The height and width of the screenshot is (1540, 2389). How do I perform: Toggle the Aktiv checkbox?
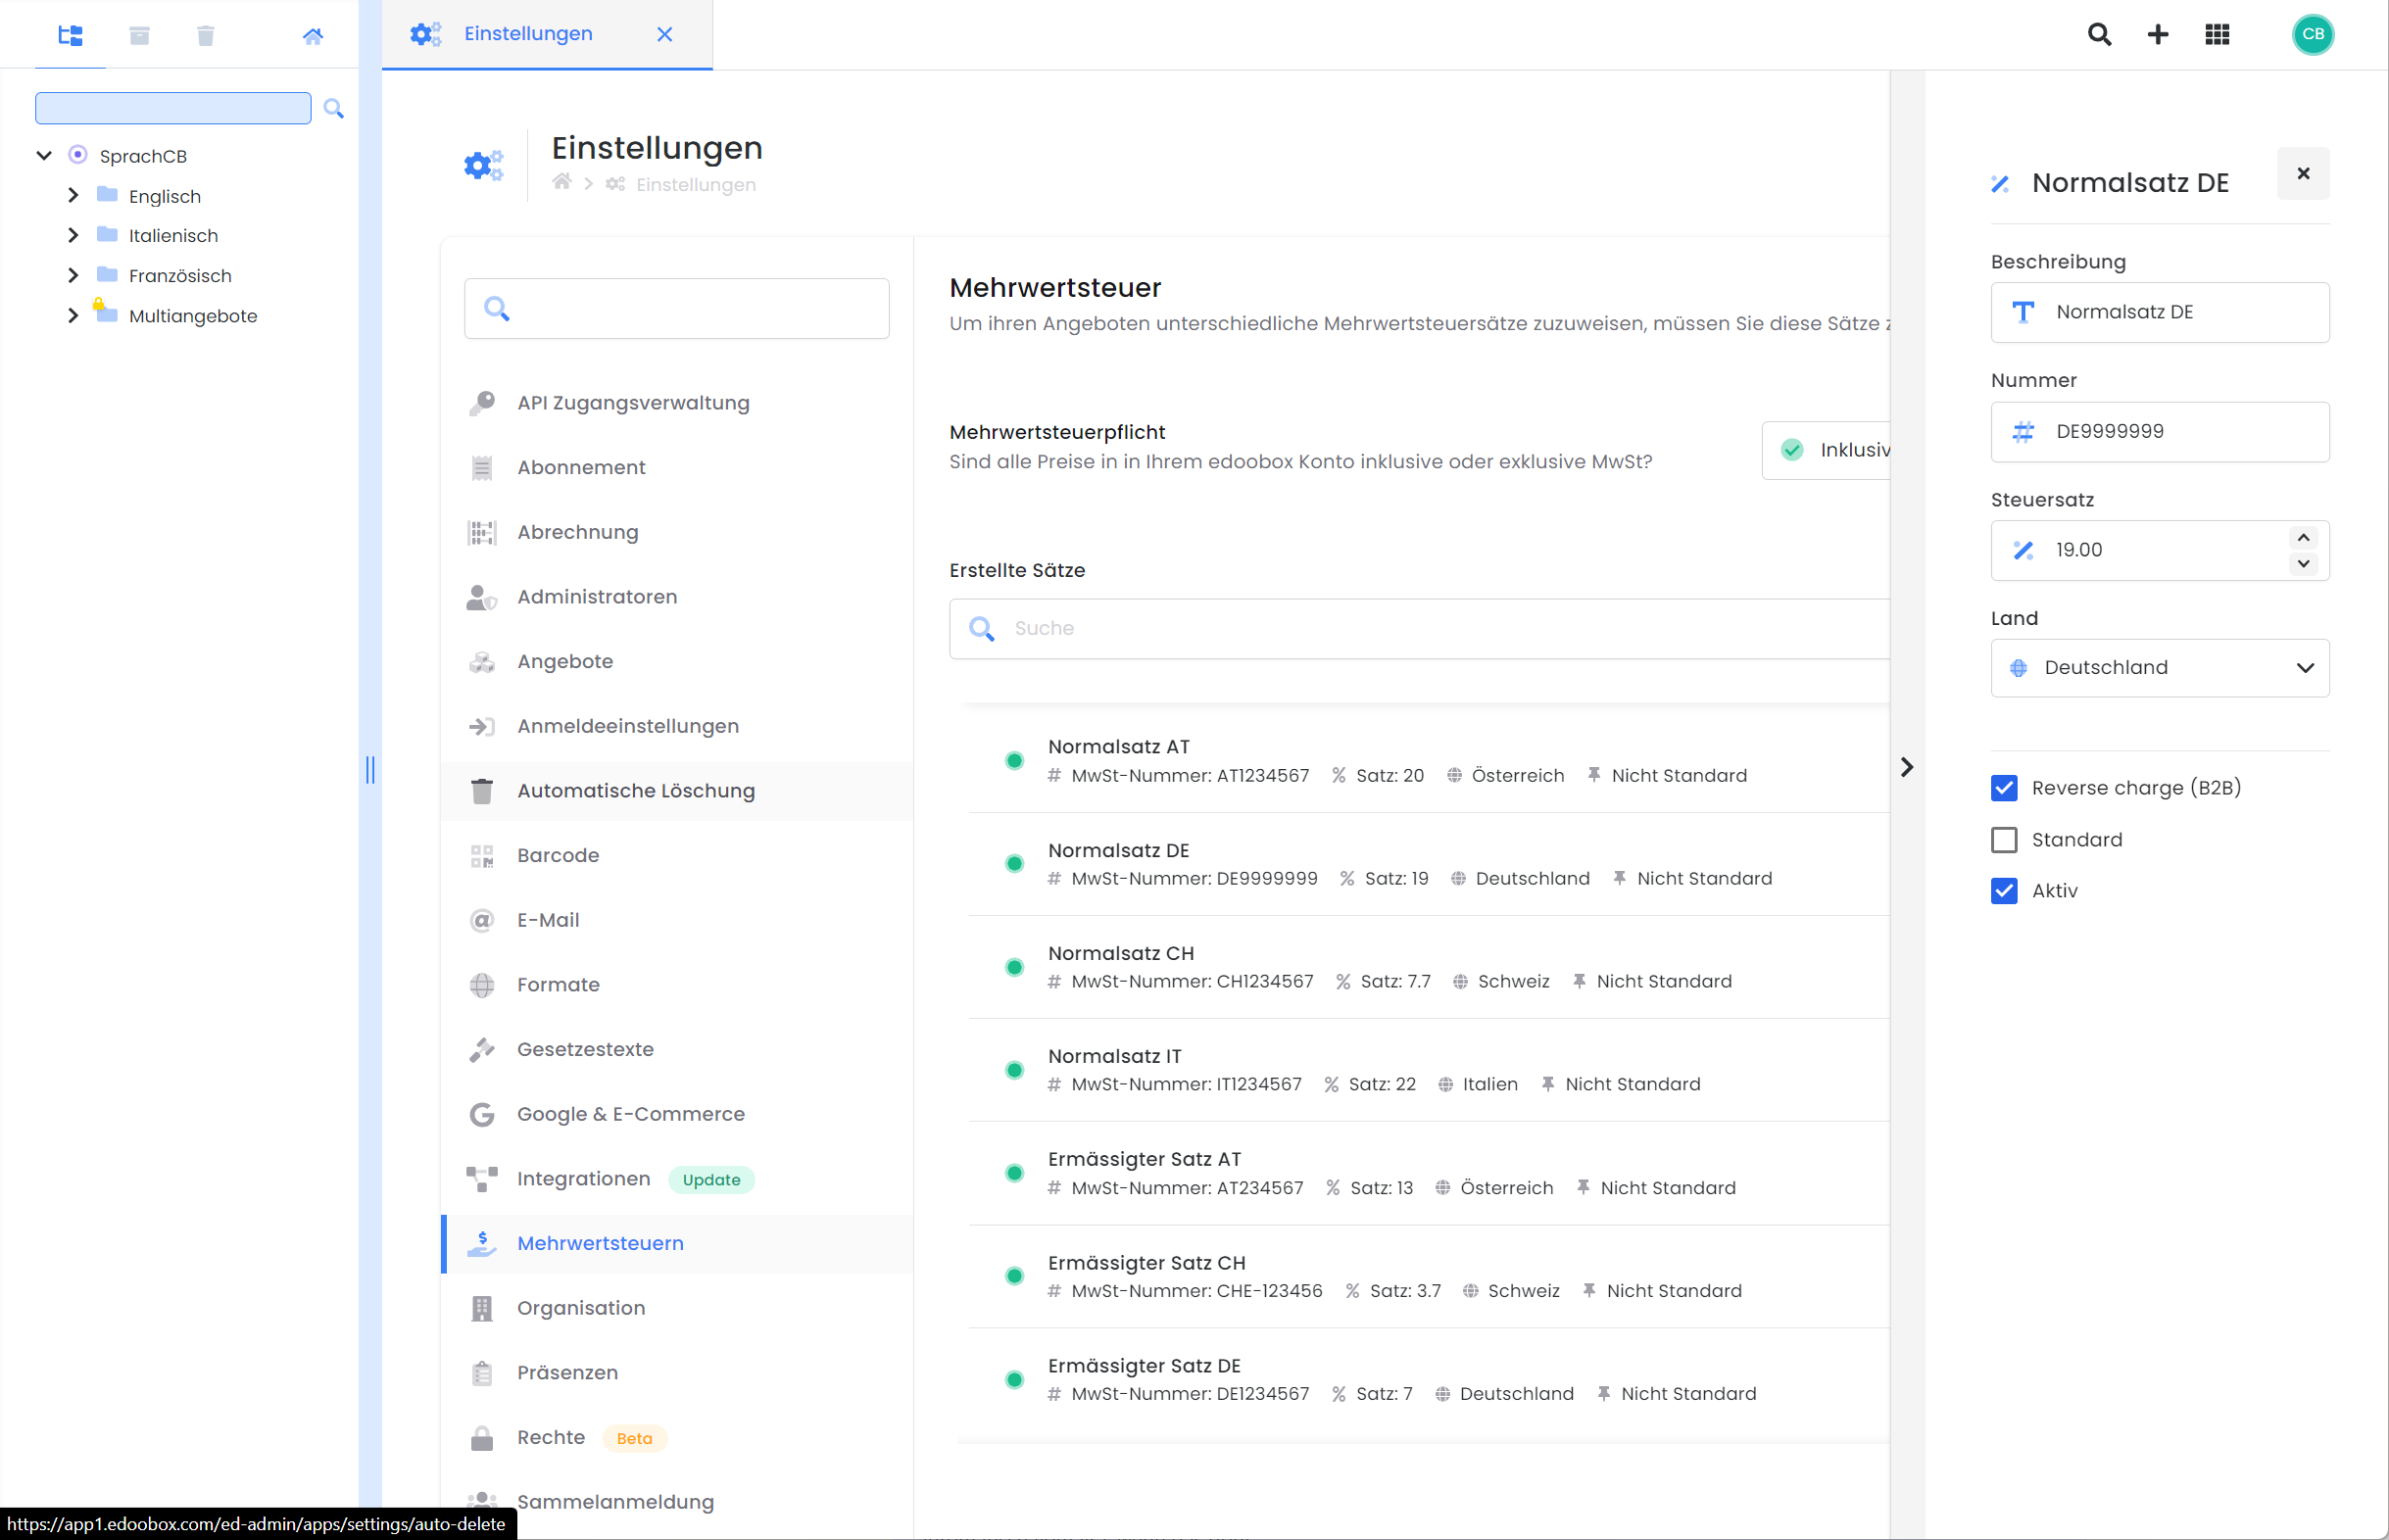point(2004,891)
